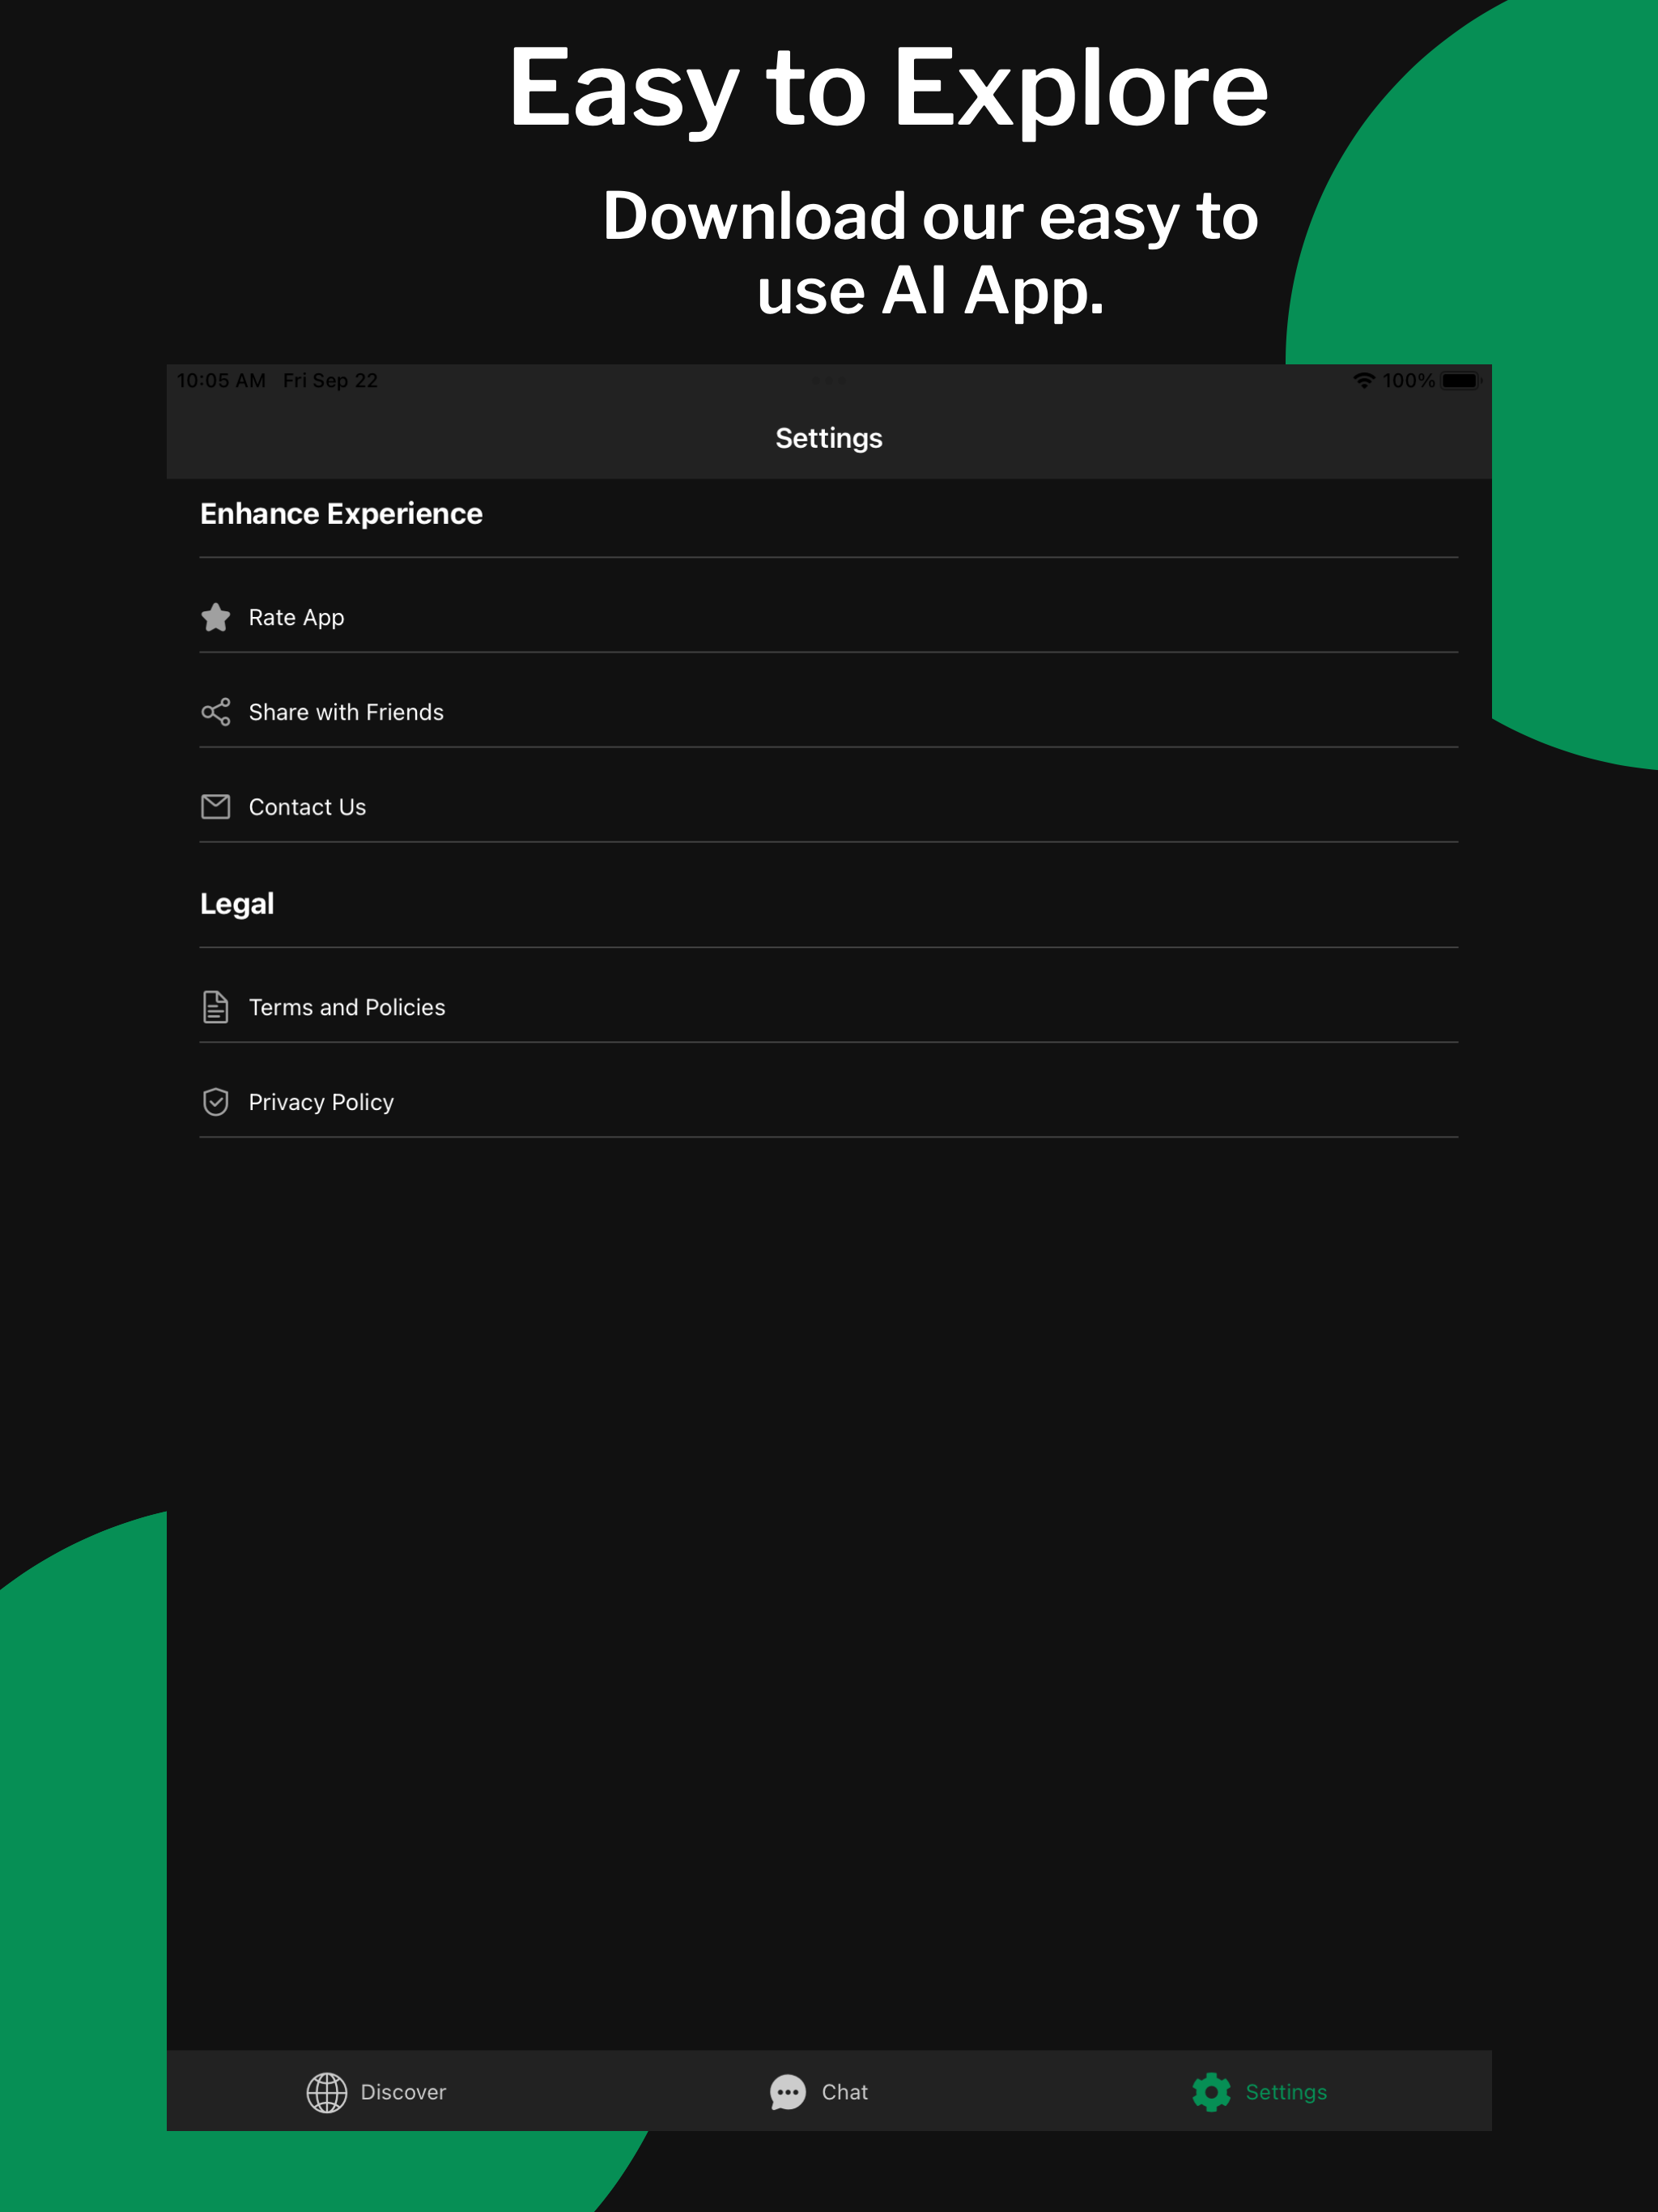
Task: Tap the document icon beside Terms and Policies
Action: tap(215, 1007)
